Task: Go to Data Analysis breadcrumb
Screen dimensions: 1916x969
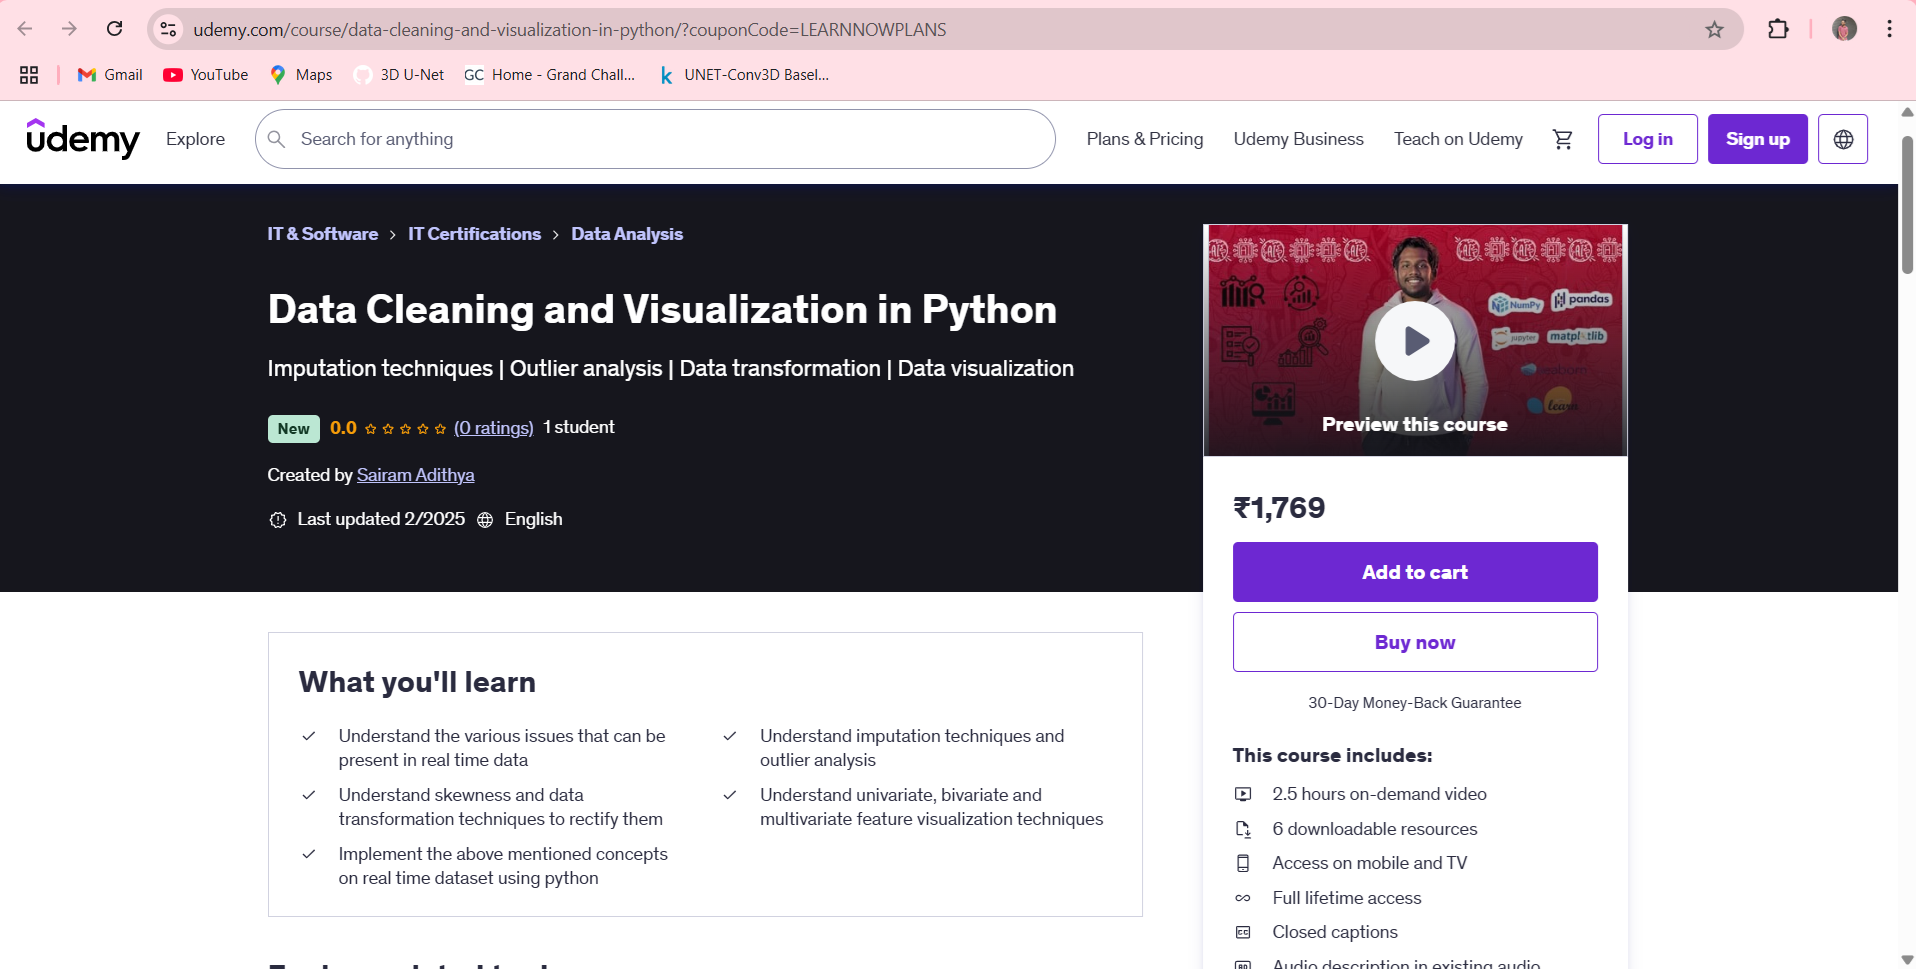Action: (627, 234)
